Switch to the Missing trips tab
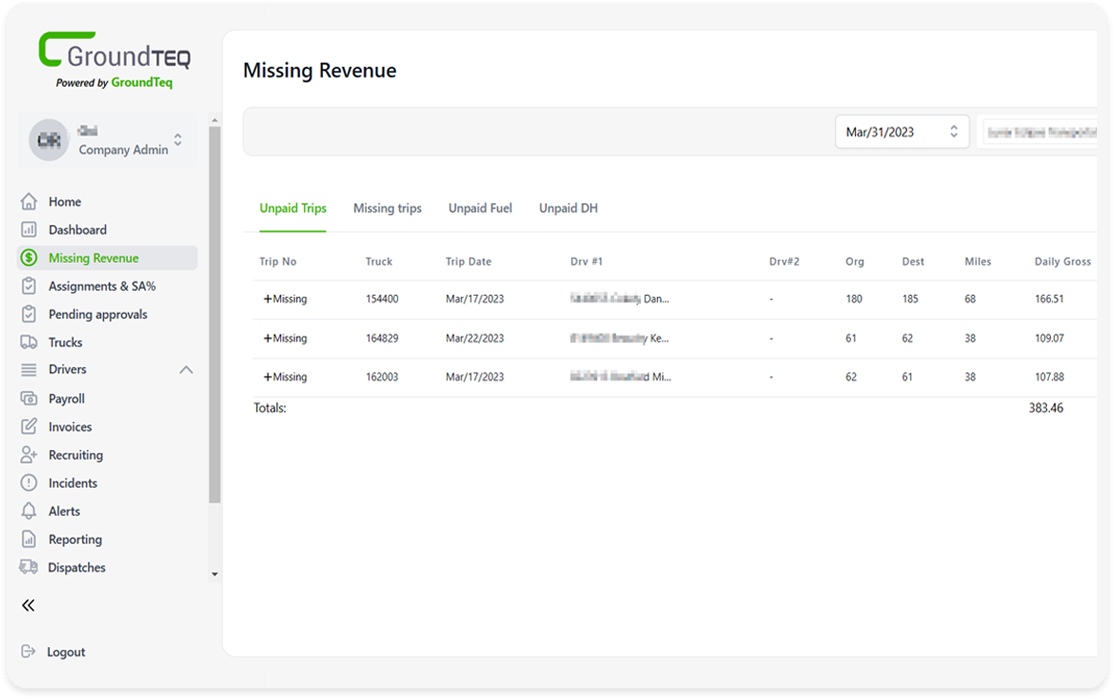The width and height of the screenshot is (1115, 700). 387,208
